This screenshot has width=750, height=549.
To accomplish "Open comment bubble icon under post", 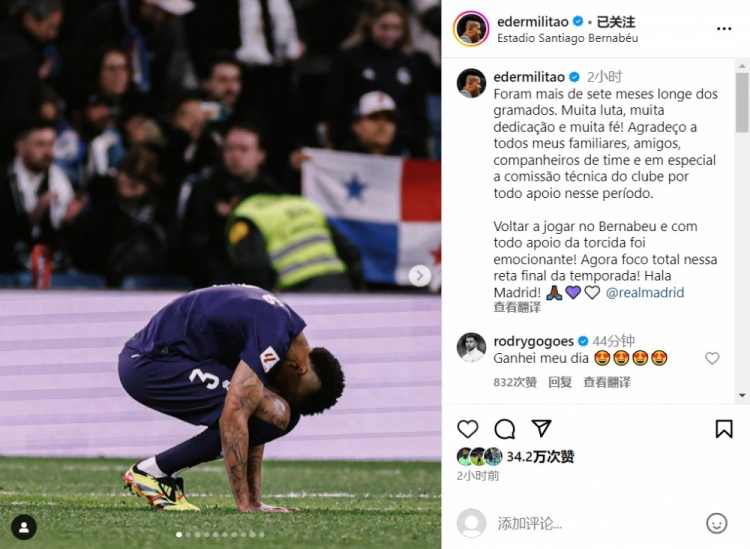I will (504, 429).
